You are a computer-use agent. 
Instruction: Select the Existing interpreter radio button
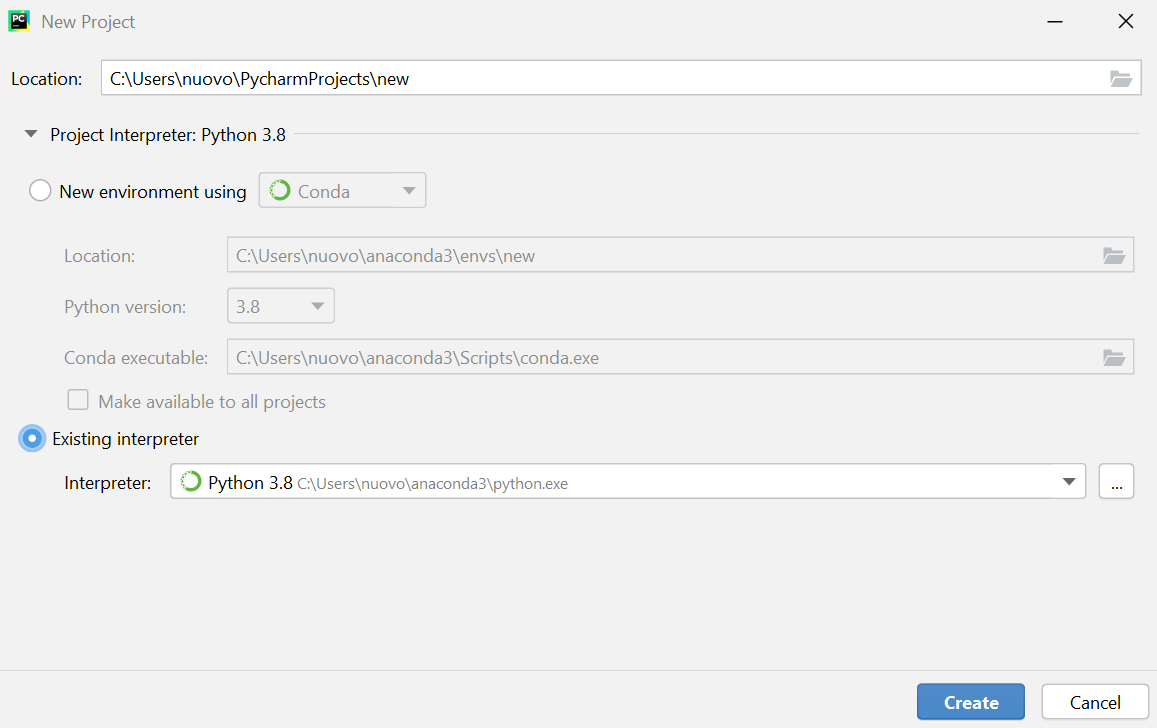[31, 438]
